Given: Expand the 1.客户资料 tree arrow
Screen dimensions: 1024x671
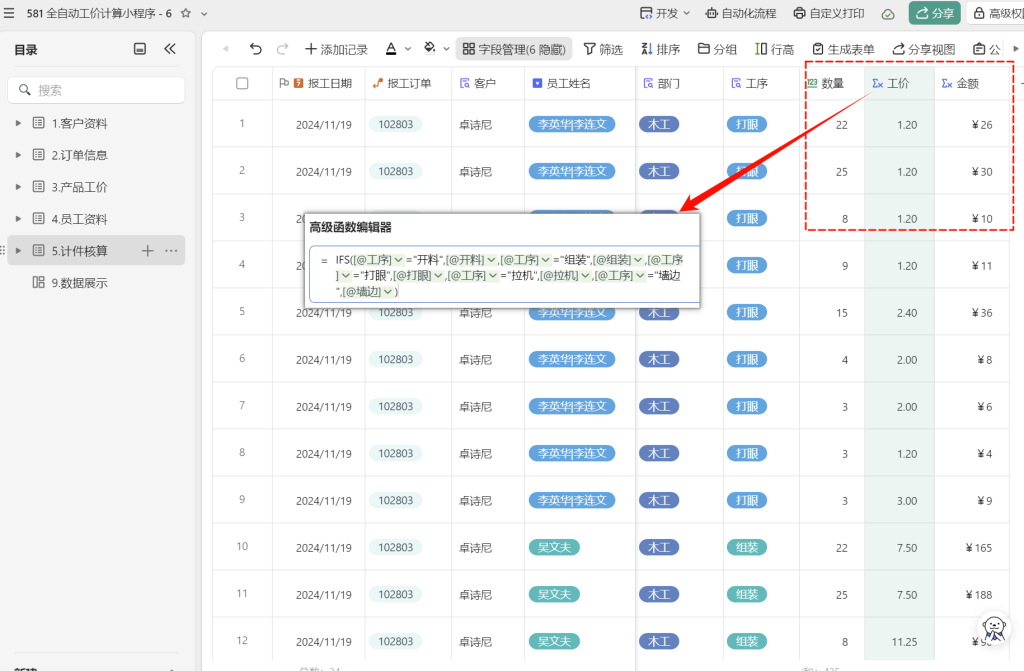Looking at the screenshot, I should [x=18, y=123].
